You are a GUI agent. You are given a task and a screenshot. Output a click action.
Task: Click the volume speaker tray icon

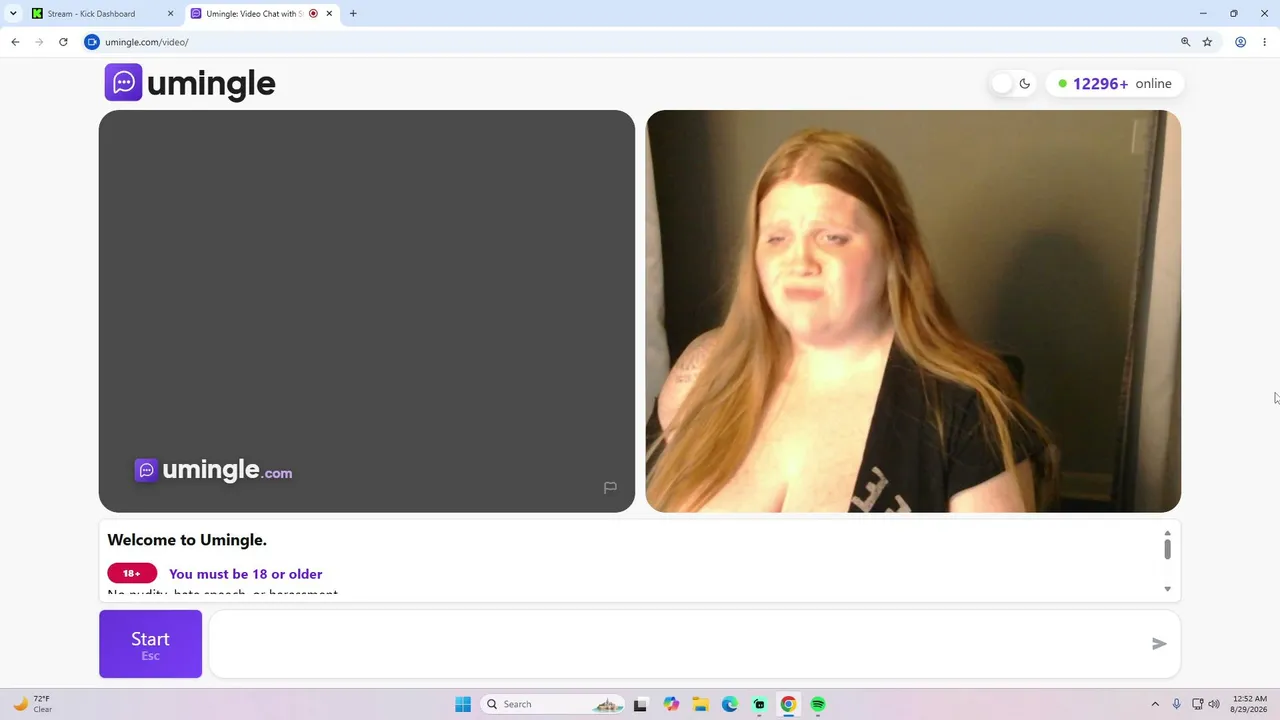tap(1214, 704)
